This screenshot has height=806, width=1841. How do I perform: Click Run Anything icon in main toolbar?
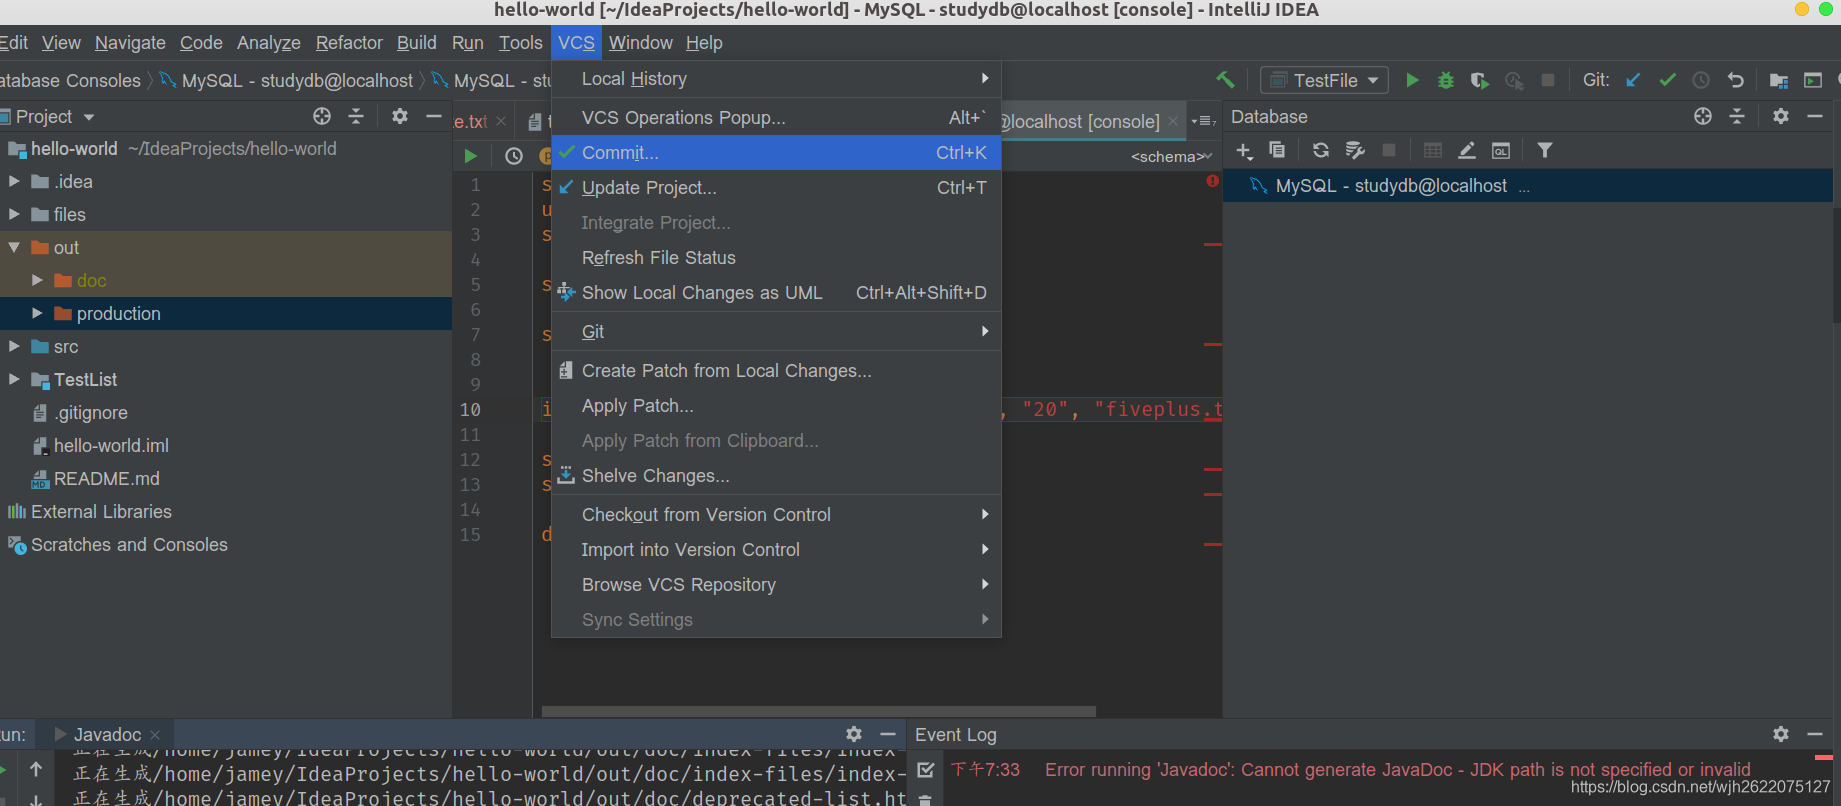pyautogui.click(x=1813, y=80)
